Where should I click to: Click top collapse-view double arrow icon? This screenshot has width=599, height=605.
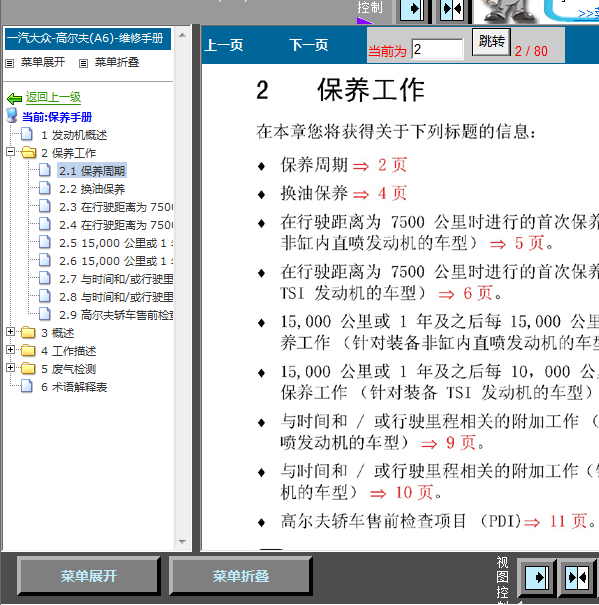452,9
